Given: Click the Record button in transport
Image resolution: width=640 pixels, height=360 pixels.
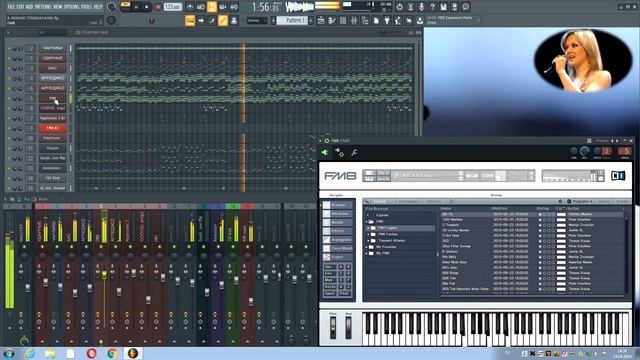Looking at the screenshot, I should 158,7.
